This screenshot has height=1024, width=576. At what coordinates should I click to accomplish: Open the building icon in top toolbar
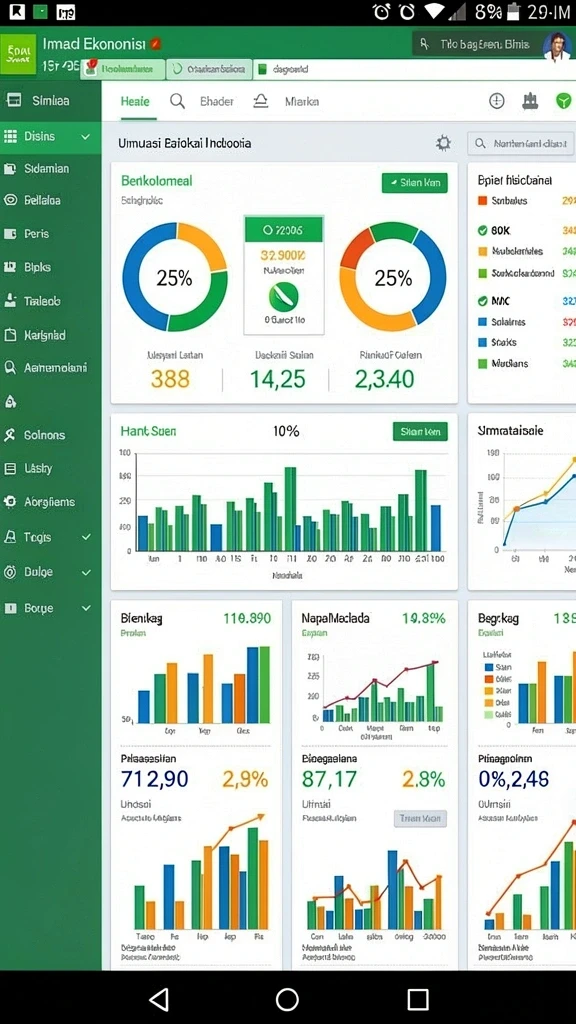tap(530, 101)
